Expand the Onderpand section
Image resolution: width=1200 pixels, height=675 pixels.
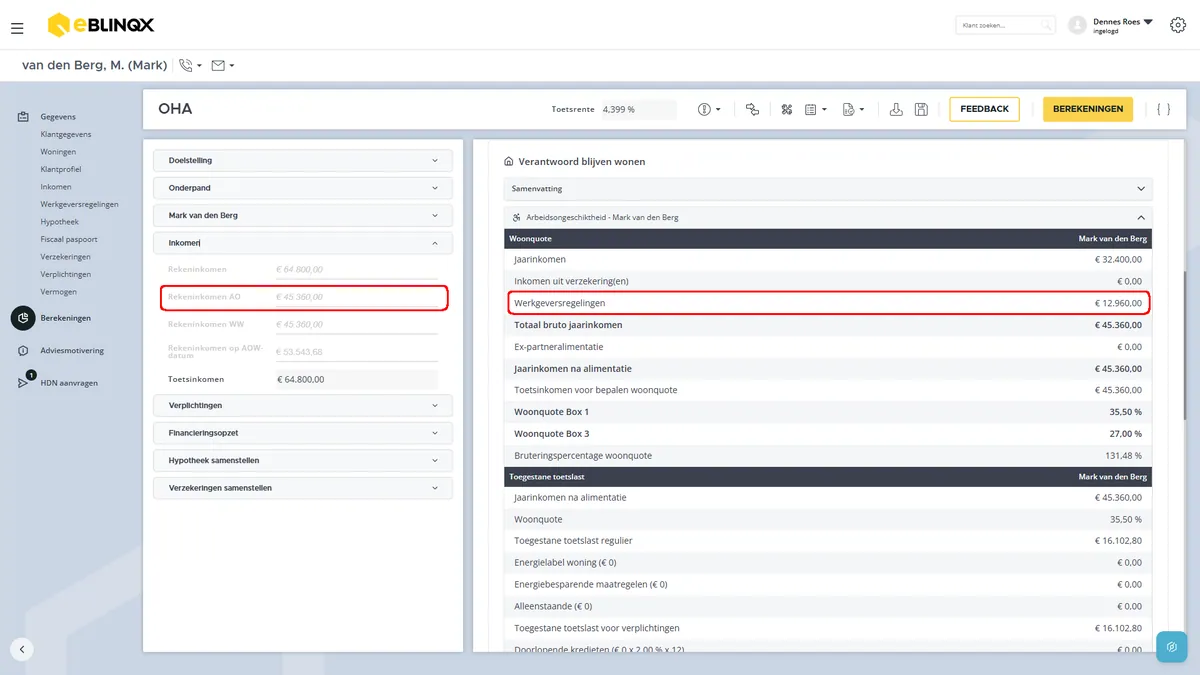303,188
